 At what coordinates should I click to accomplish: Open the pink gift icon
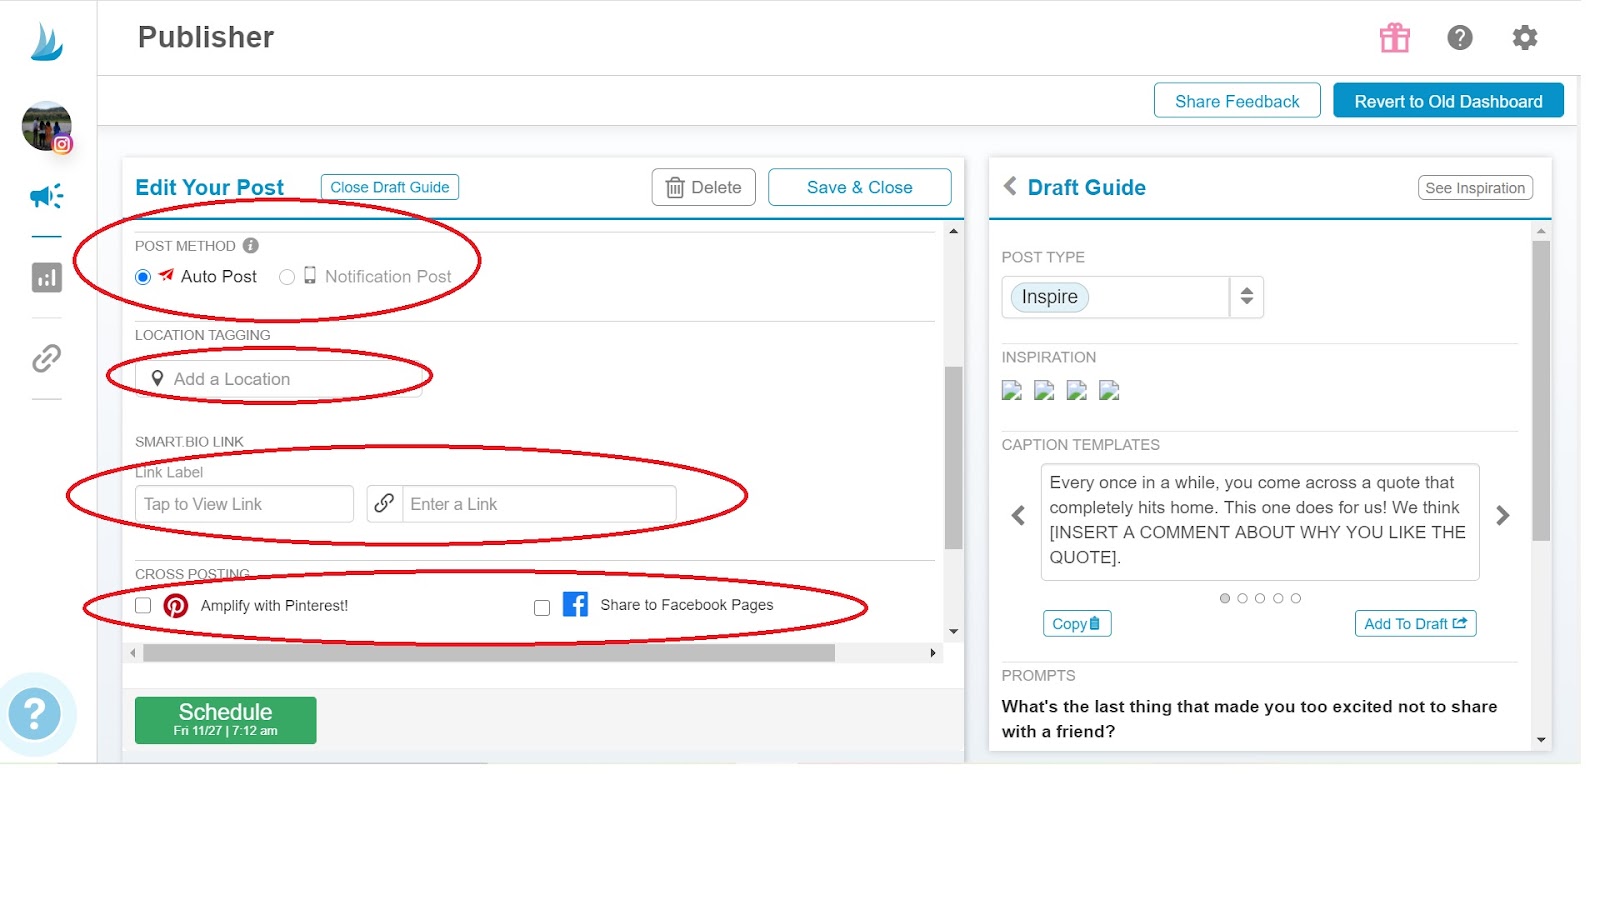[x=1395, y=38]
